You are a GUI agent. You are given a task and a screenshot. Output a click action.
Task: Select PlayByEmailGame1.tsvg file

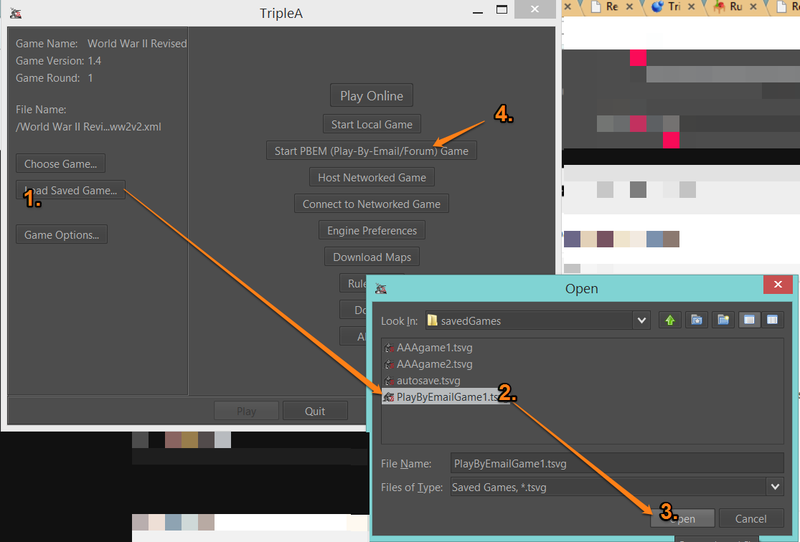445,397
